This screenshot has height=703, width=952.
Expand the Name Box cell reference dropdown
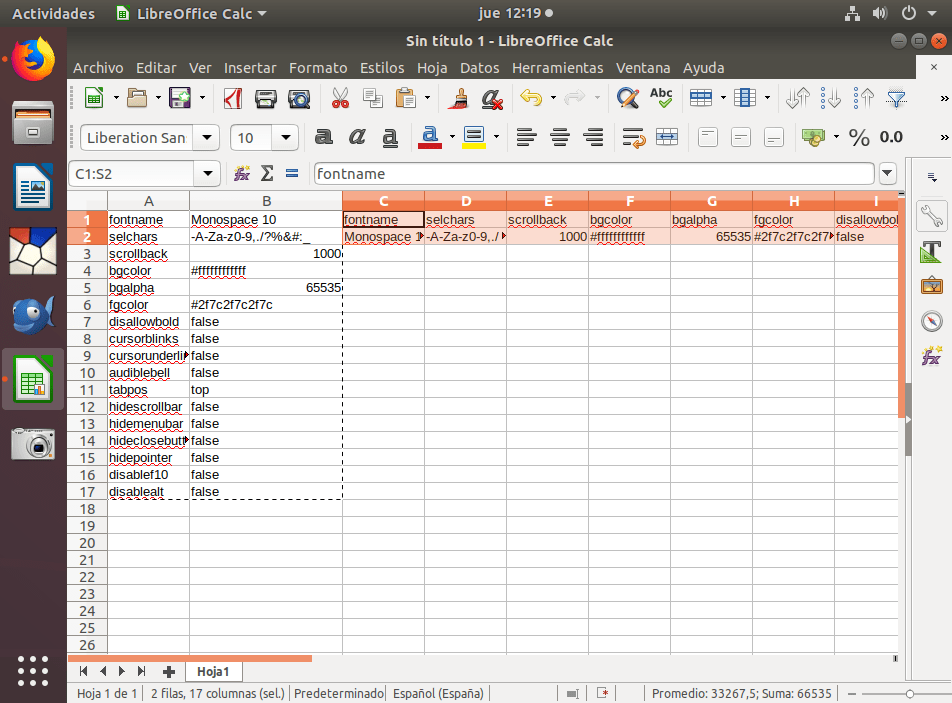[x=208, y=173]
